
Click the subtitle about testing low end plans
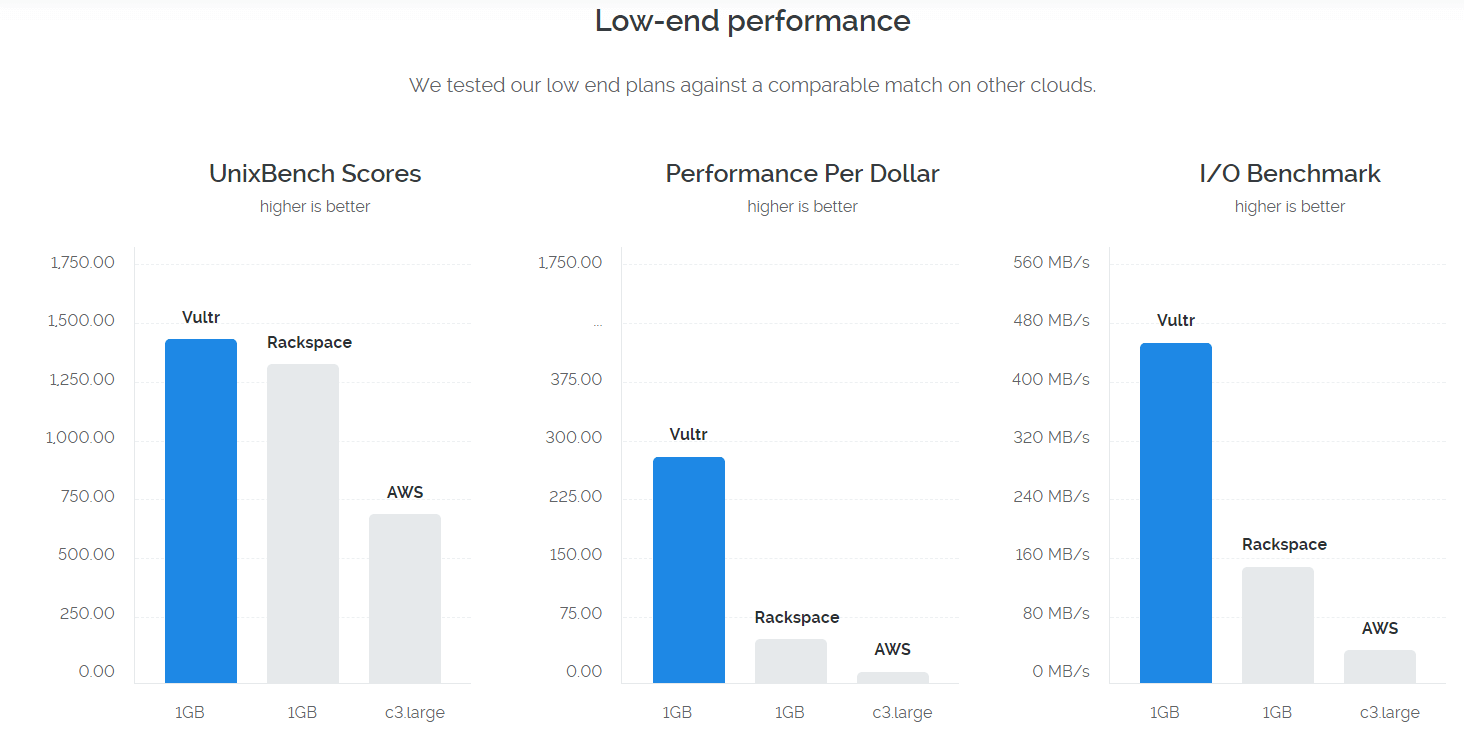tap(752, 85)
